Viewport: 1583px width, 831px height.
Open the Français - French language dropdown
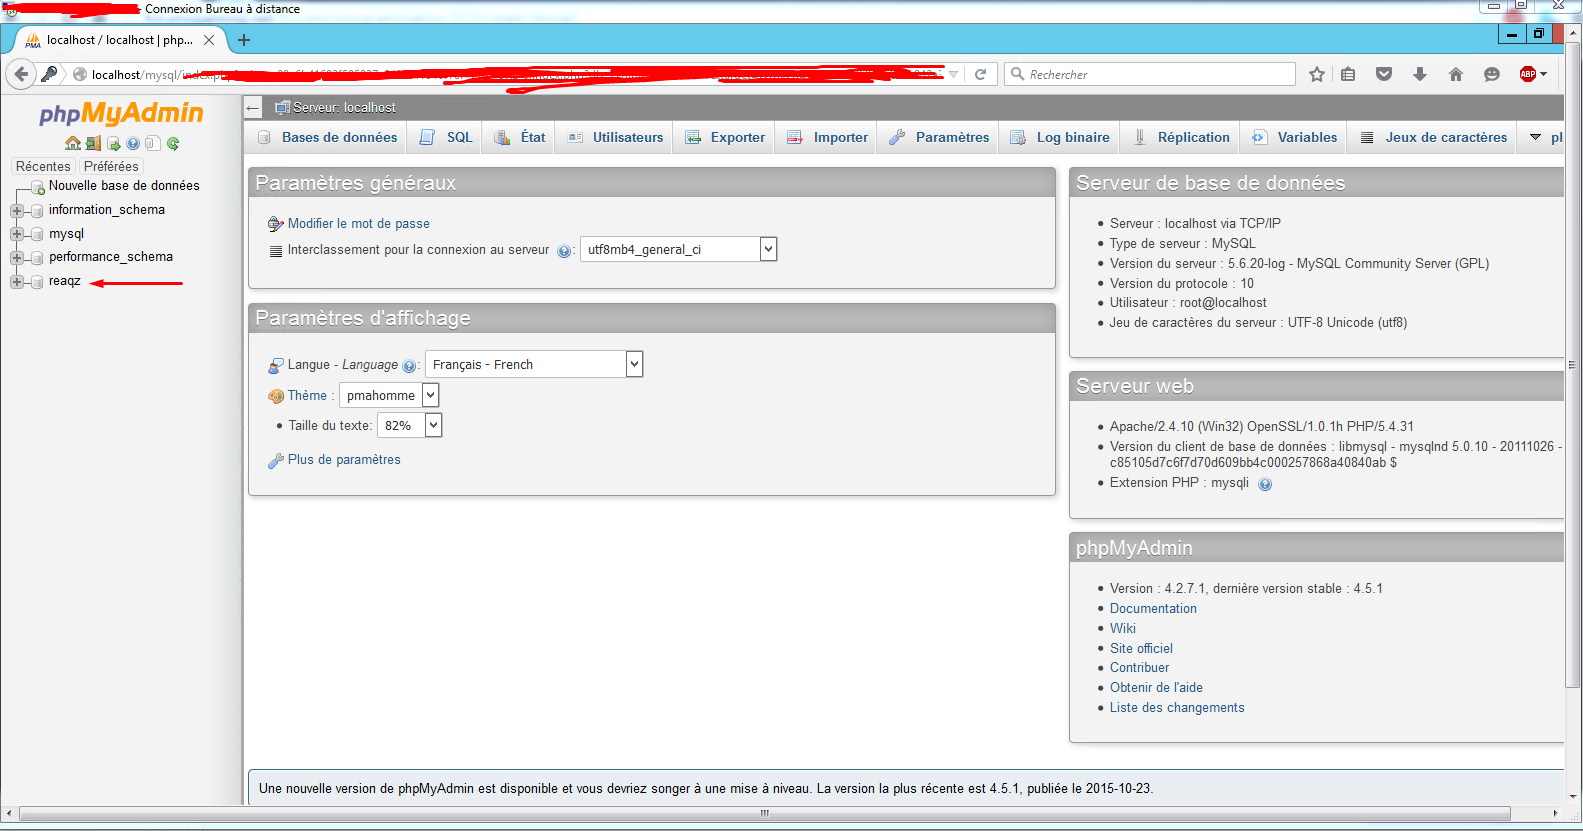pos(534,364)
